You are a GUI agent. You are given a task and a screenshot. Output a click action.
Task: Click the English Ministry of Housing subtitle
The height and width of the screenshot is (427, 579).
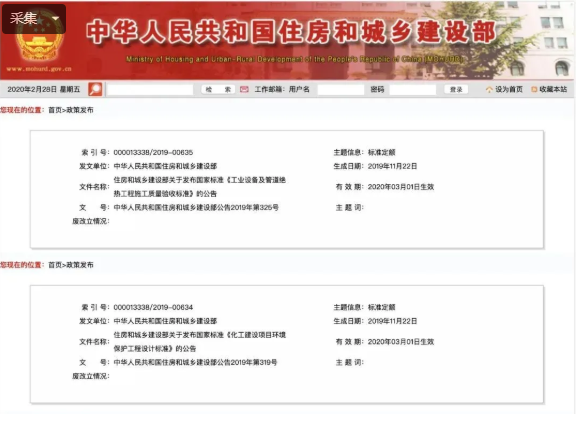(x=294, y=59)
